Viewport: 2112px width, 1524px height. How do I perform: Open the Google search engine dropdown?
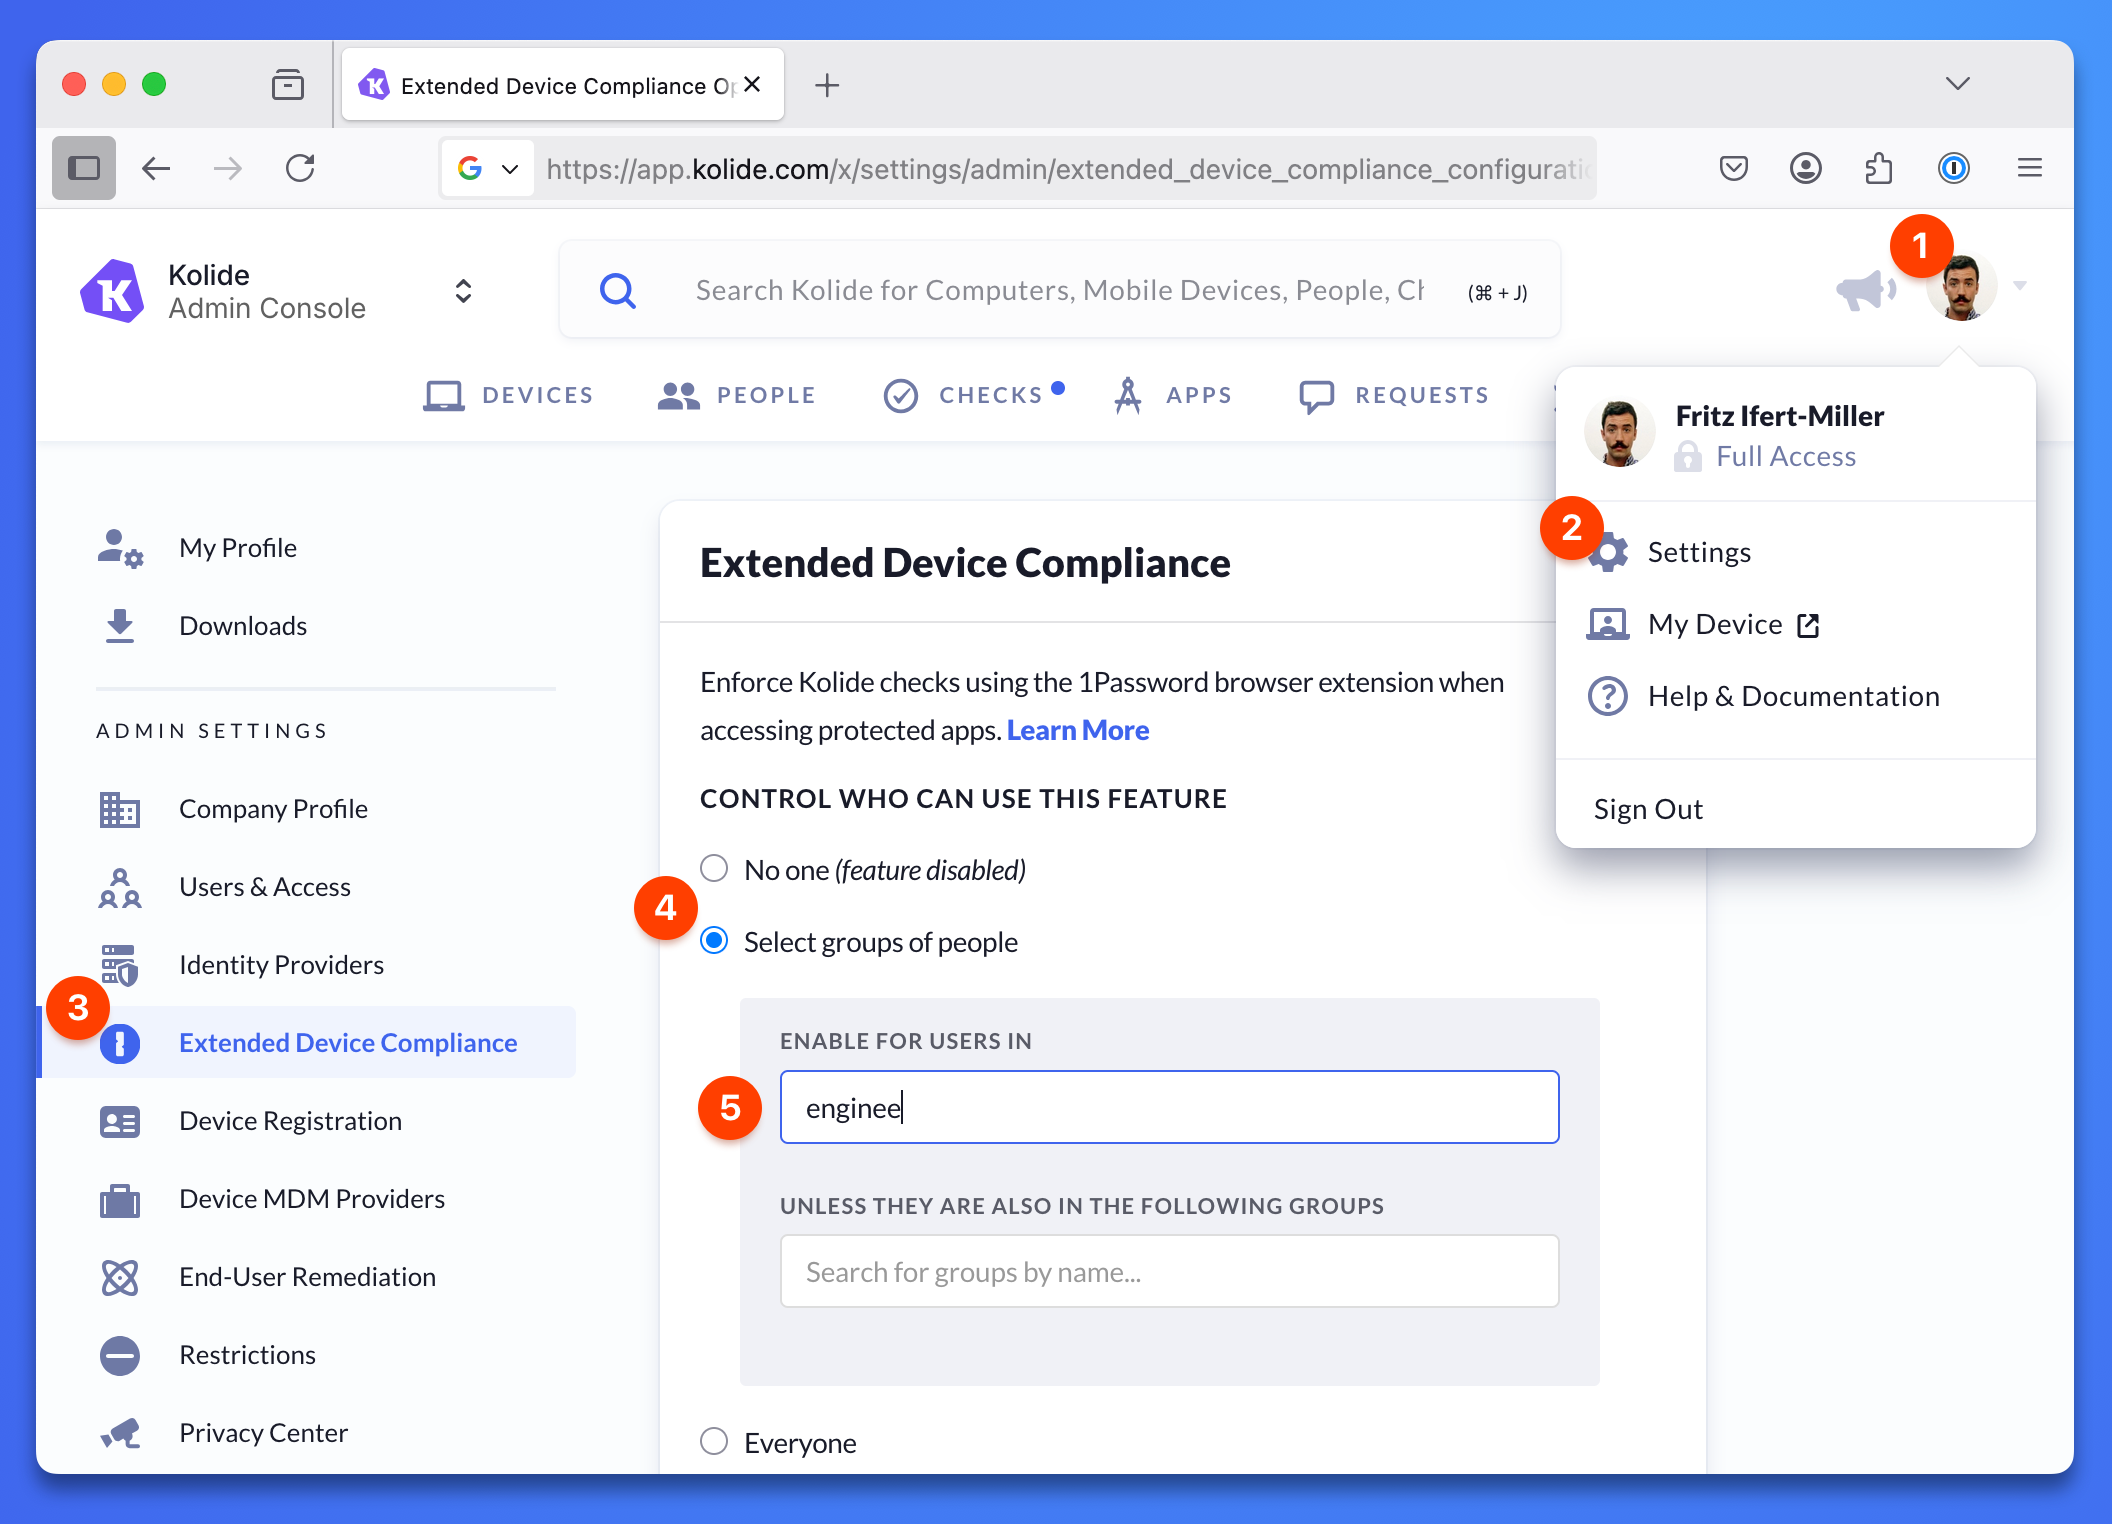pos(489,168)
